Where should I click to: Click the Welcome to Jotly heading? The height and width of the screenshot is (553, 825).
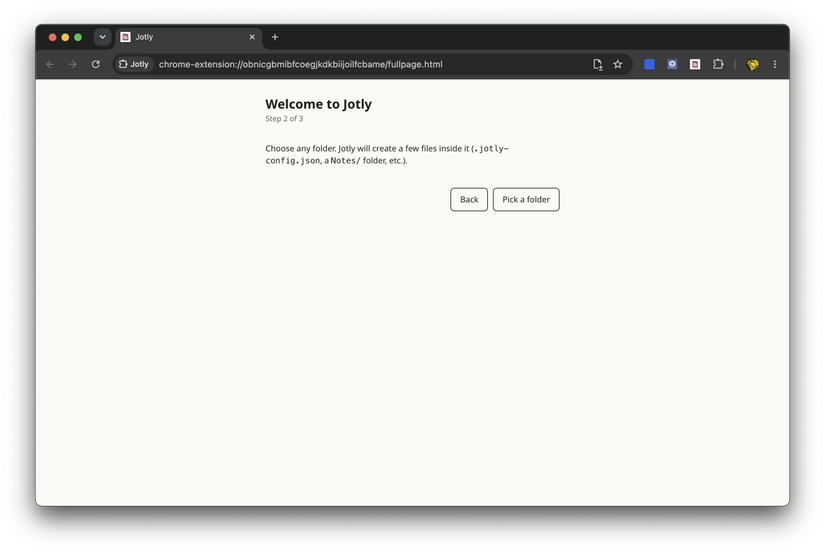(x=318, y=104)
